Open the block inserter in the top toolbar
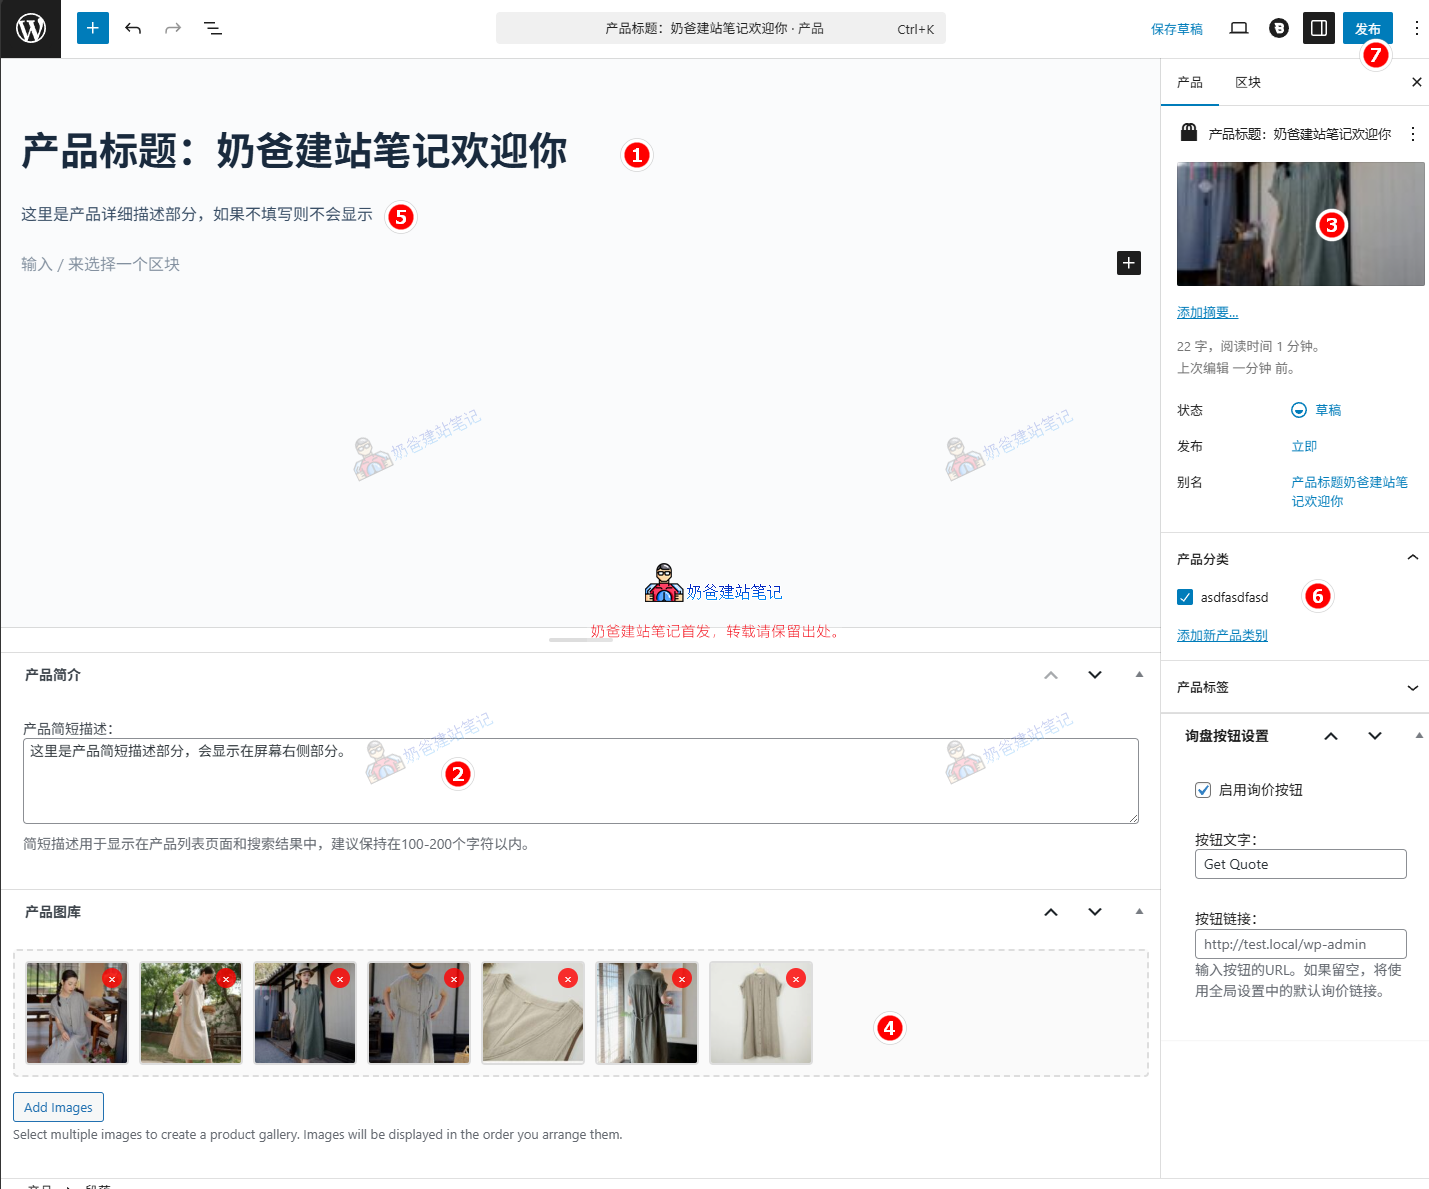This screenshot has width=1429, height=1189. tap(92, 28)
